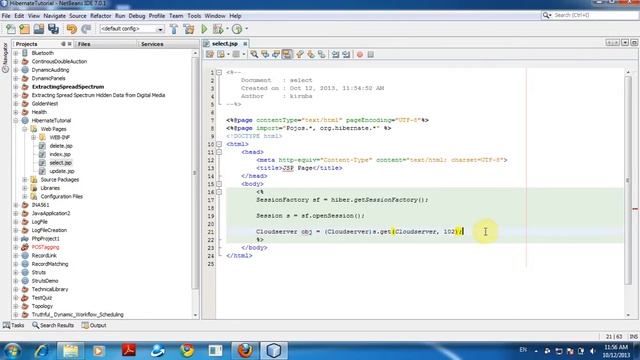Open the Profile Project dropdown arrow
Screen dimensions: 640x360
click(x=246, y=29)
